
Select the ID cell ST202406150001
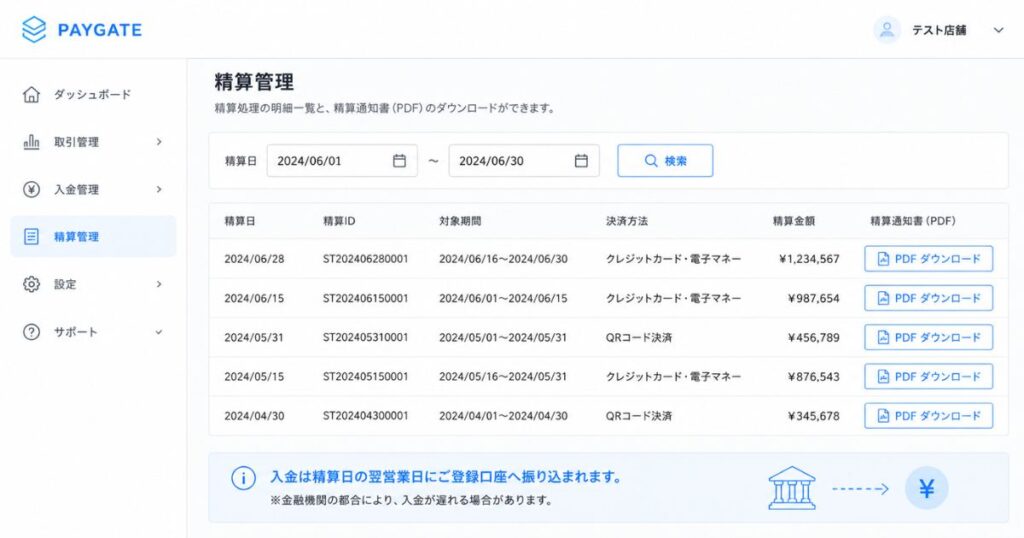point(365,298)
